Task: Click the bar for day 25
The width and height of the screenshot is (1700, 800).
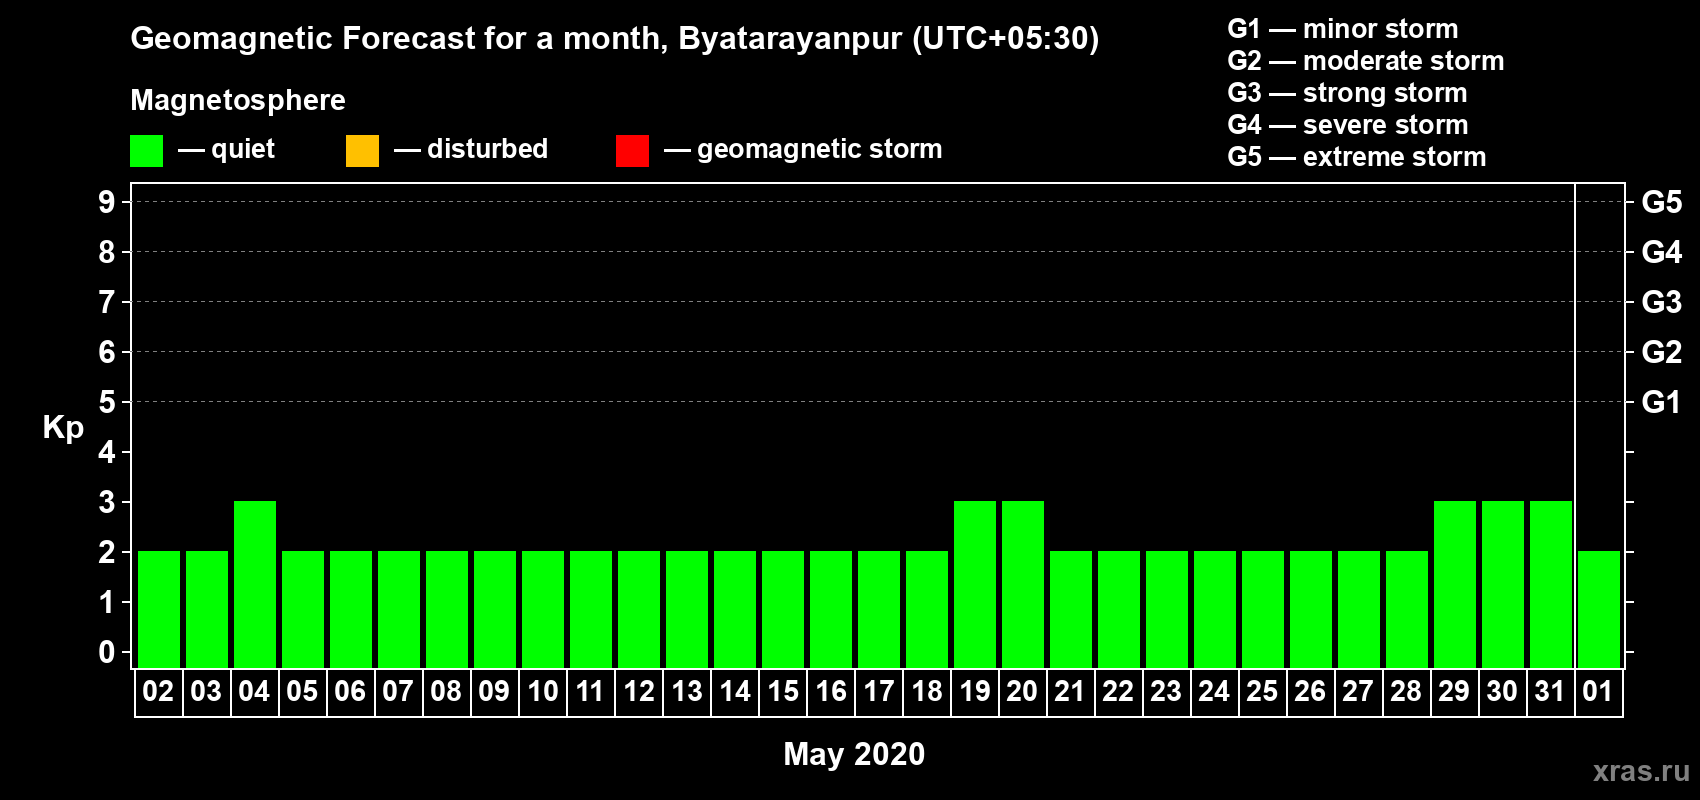Action: tap(1263, 609)
